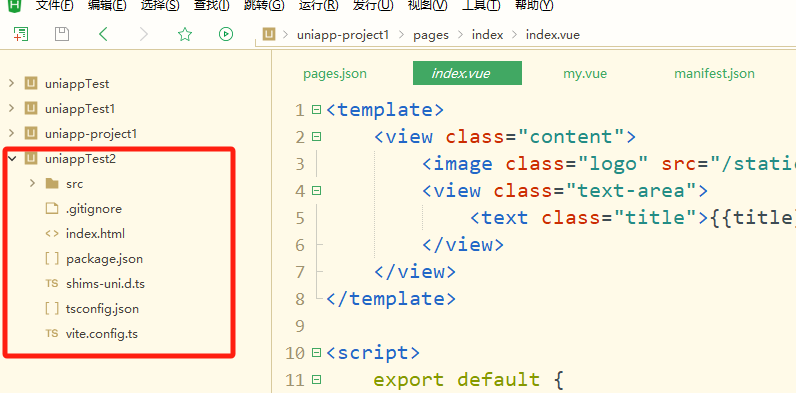Fold the text-area view on line 4

[x=316, y=191]
